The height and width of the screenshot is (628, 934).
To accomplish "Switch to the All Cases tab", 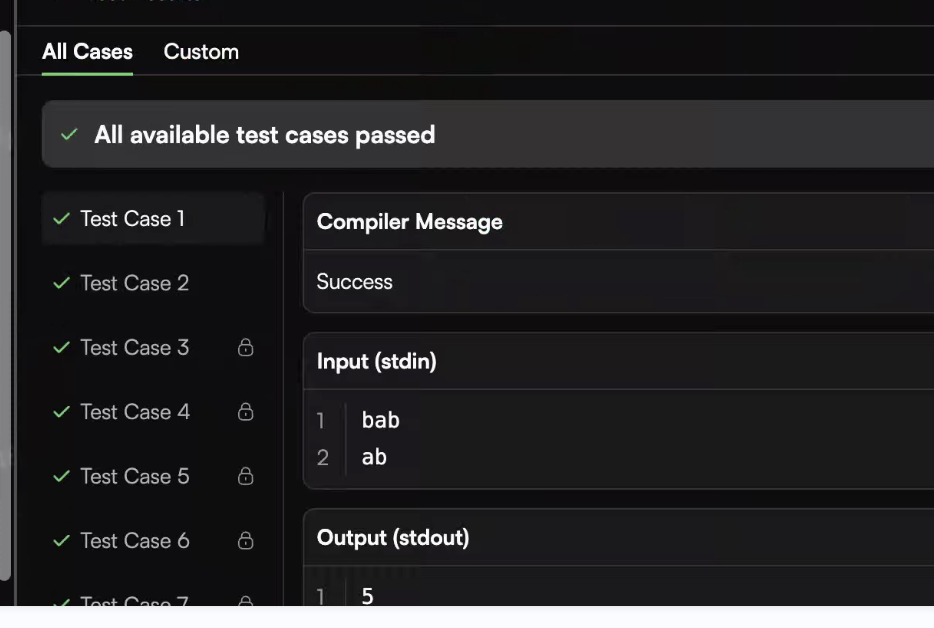I will (x=87, y=52).
